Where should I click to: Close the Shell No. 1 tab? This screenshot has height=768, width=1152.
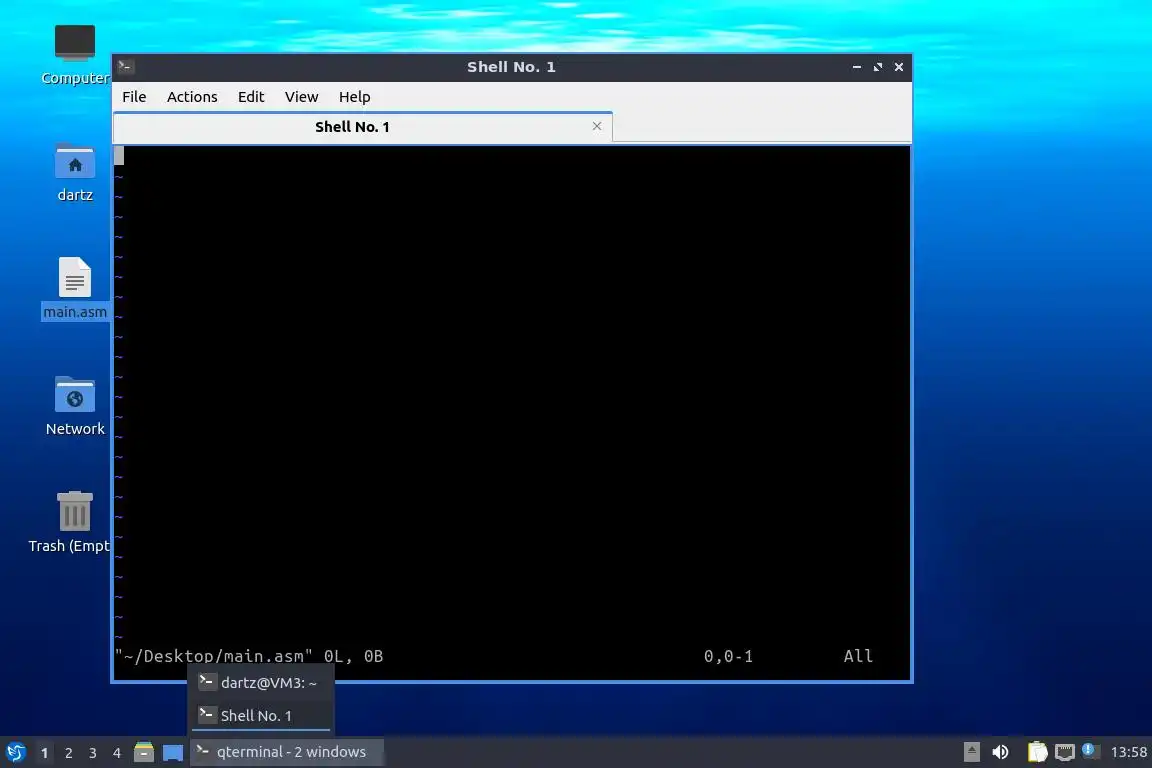597,126
